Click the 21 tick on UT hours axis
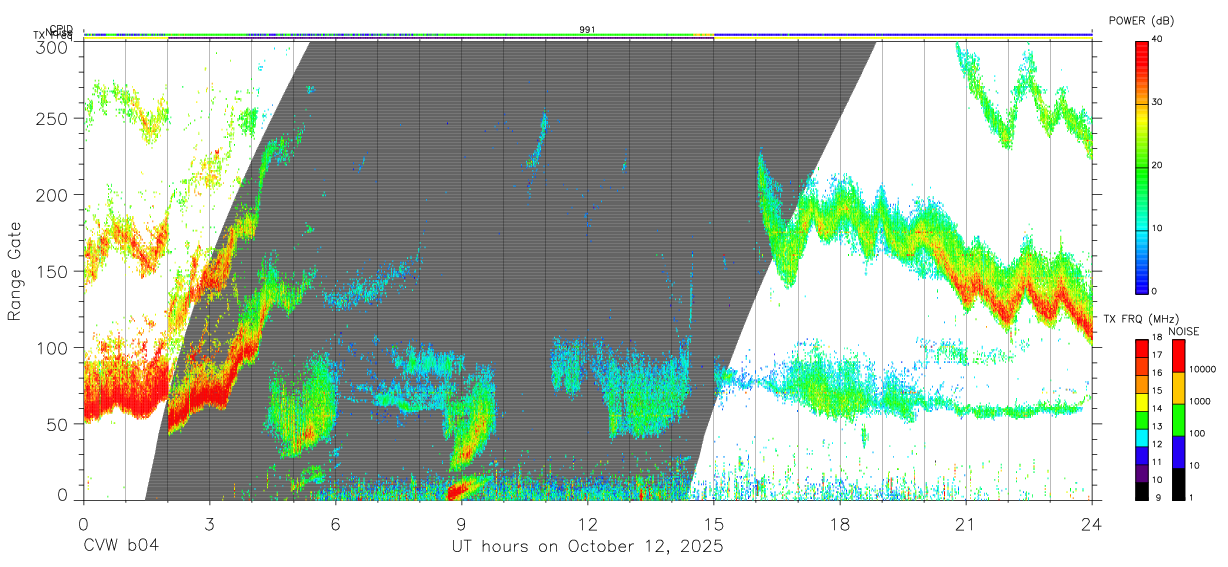This screenshot has height=567, width=1228. [966, 523]
